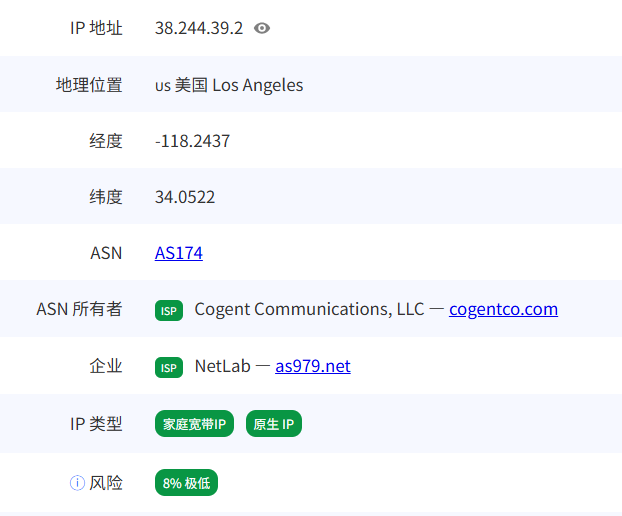Screen dimensions: 622x516
Task: Click the ISP badge before NetLab
Action: (169, 367)
